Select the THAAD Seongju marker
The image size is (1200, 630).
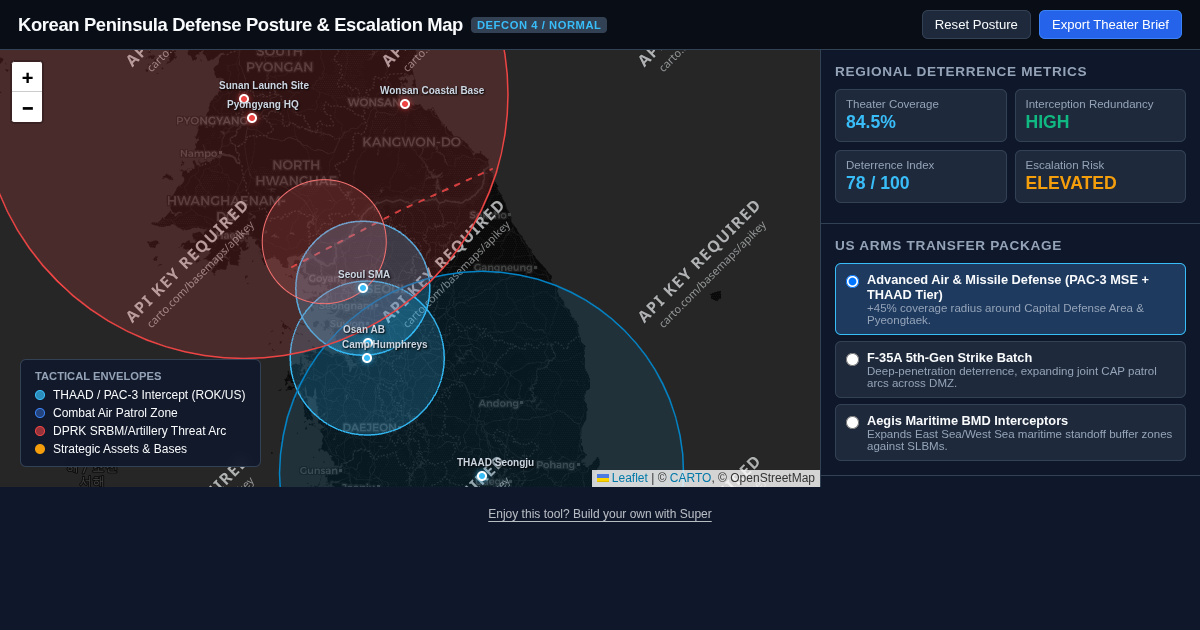(x=482, y=476)
